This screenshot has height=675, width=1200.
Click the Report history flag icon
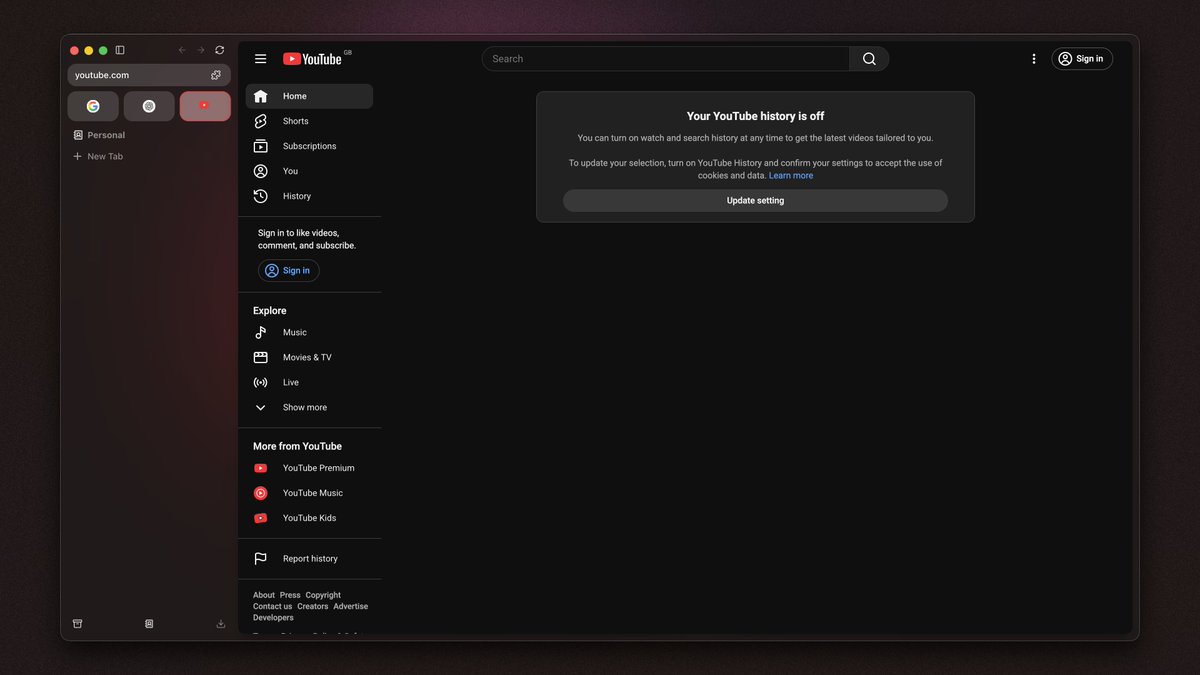click(x=260, y=559)
